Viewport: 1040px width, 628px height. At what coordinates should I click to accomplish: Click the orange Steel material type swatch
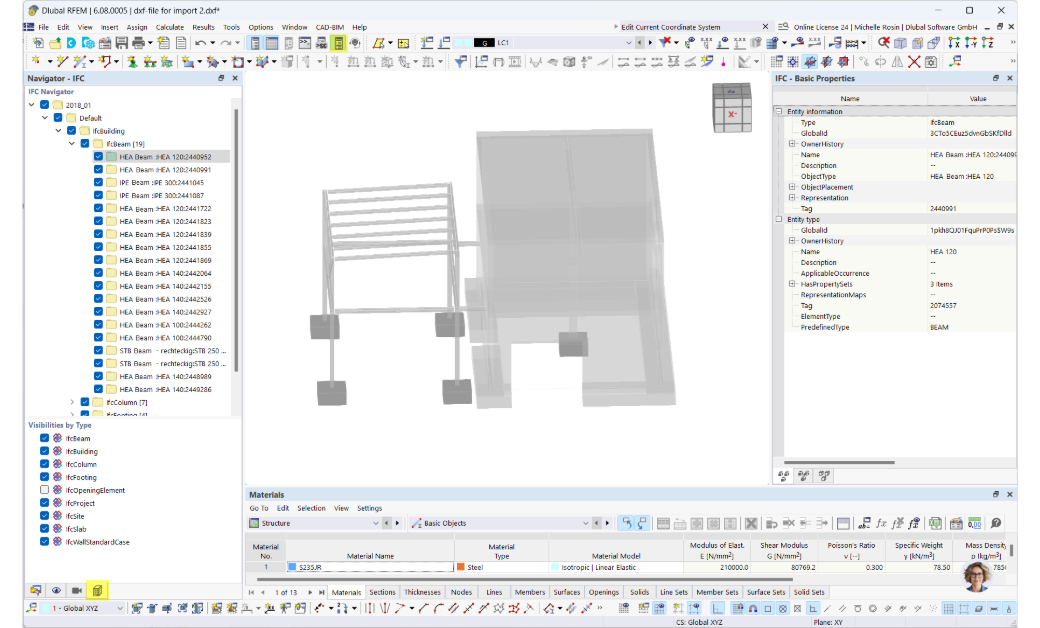[460, 567]
